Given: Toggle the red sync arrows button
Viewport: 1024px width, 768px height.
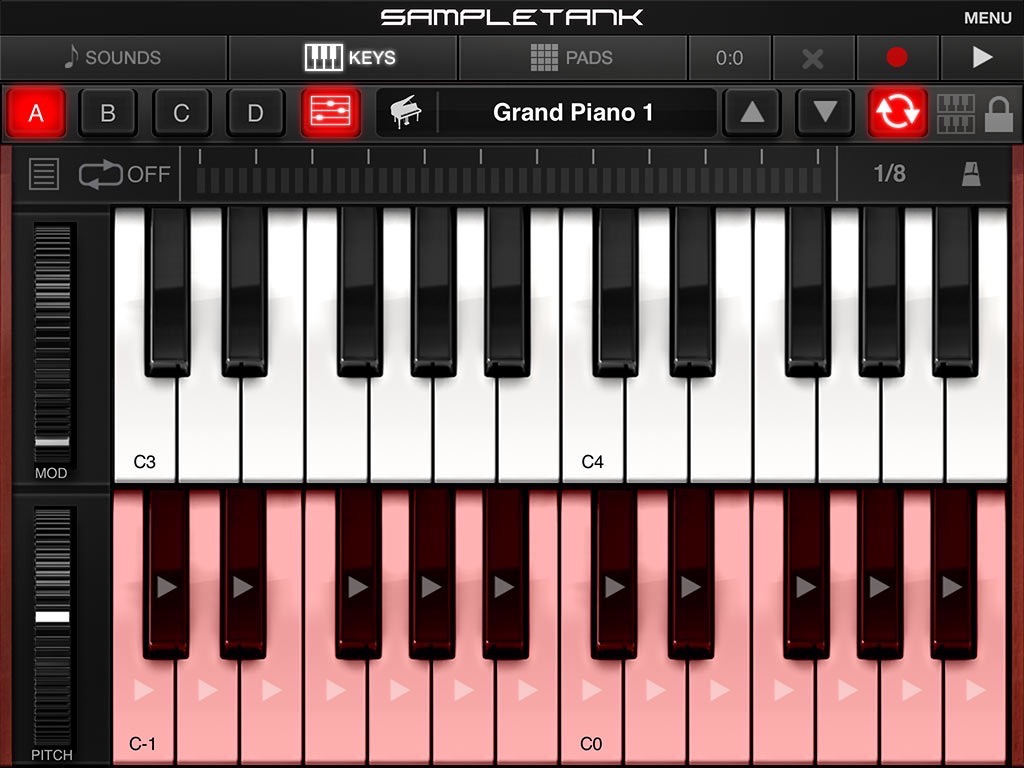Looking at the screenshot, I should [x=897, y=112].
